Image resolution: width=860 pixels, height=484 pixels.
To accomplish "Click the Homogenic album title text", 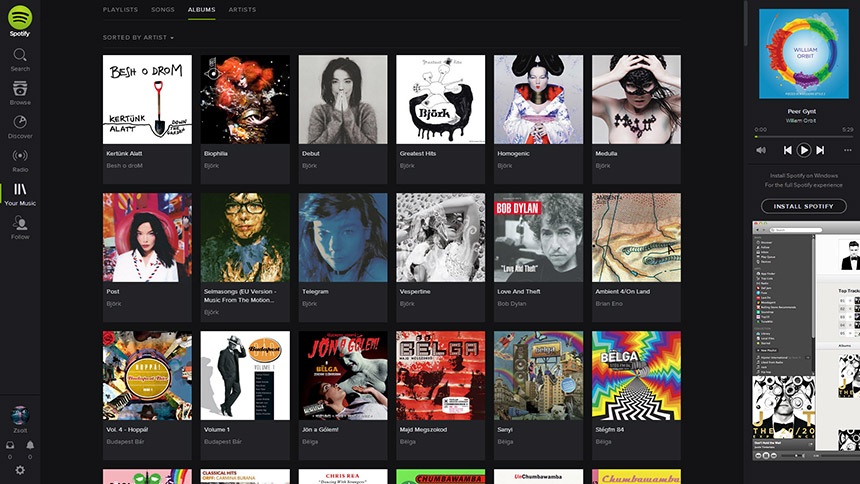I will 513,154.
